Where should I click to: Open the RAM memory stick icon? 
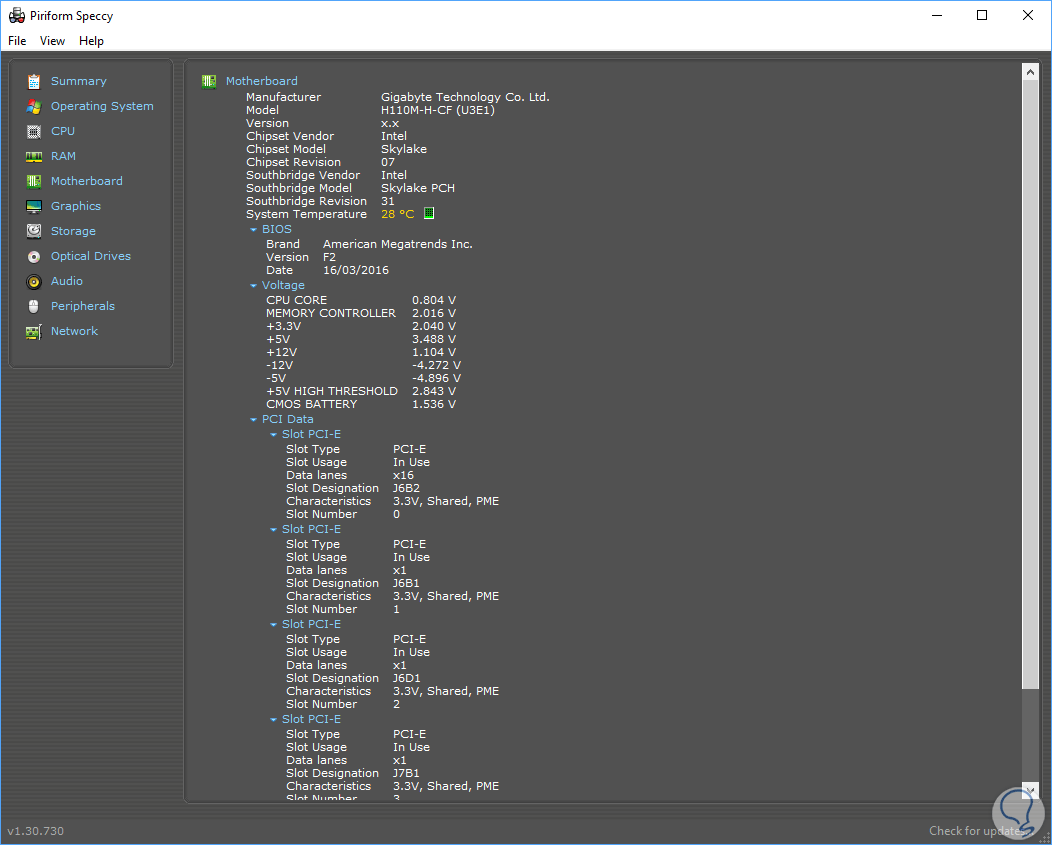point(34,156)
